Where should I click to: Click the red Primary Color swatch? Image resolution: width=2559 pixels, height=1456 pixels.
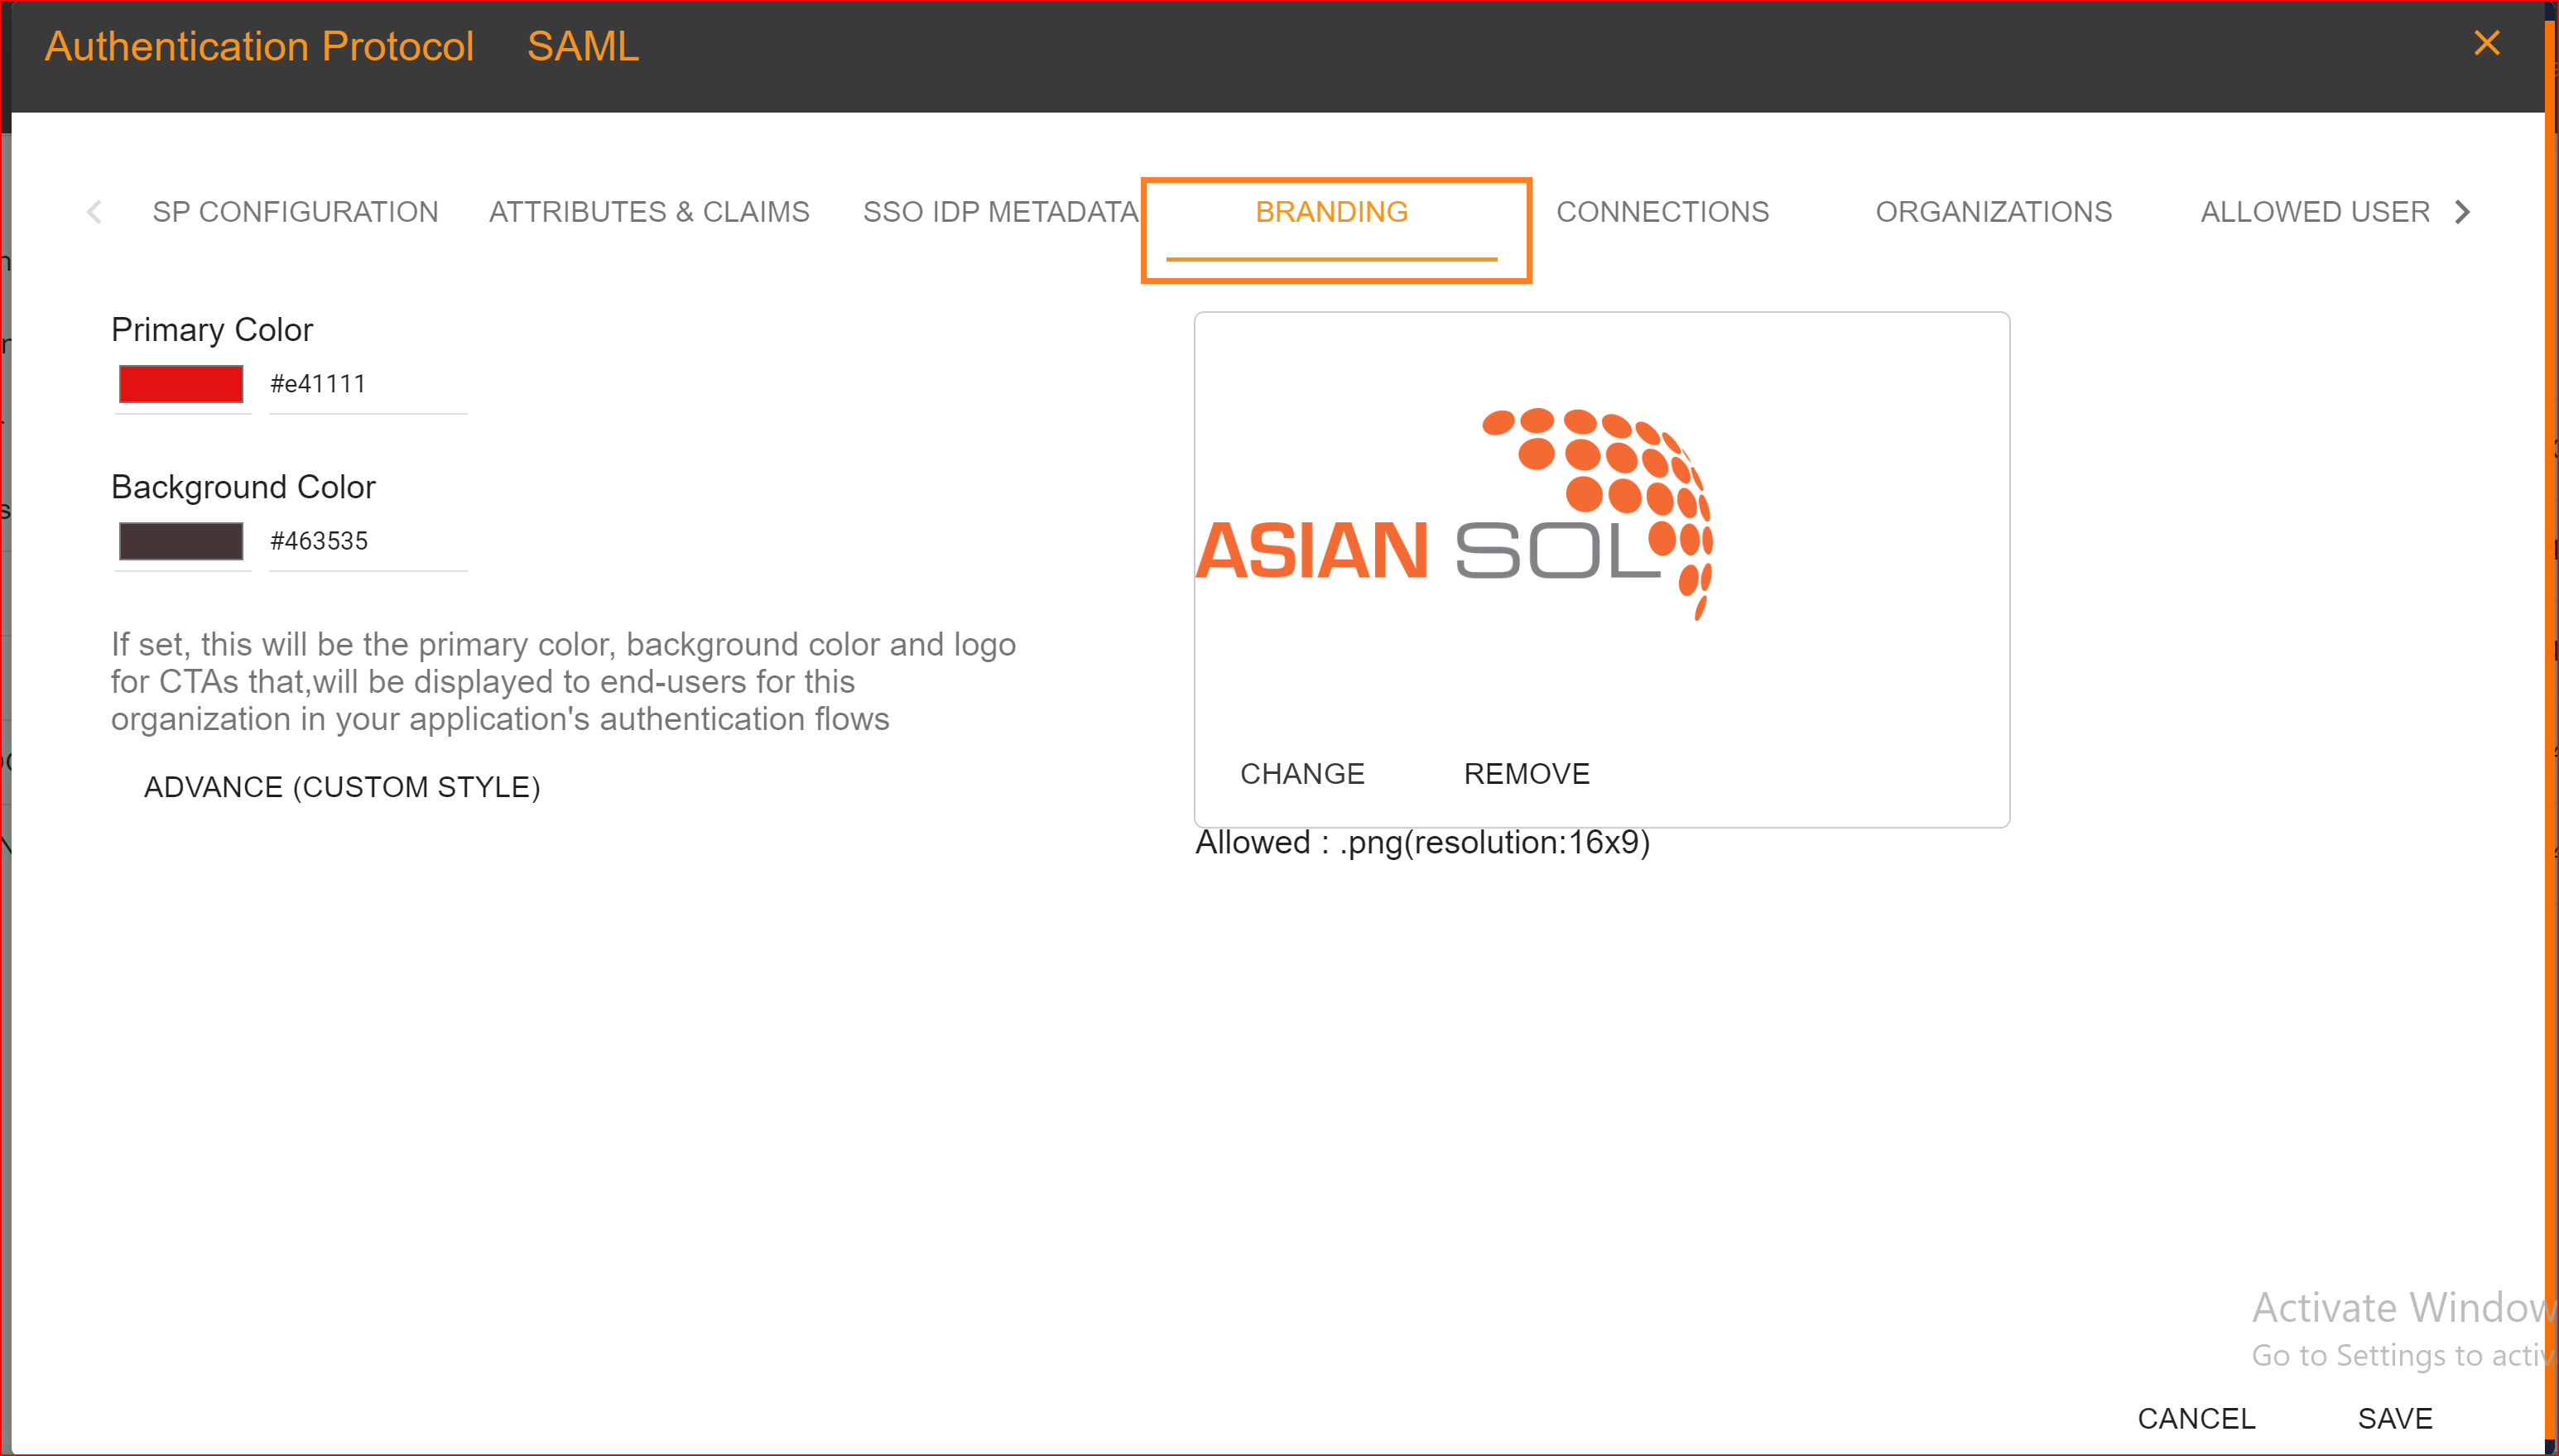tap(181, 384)
